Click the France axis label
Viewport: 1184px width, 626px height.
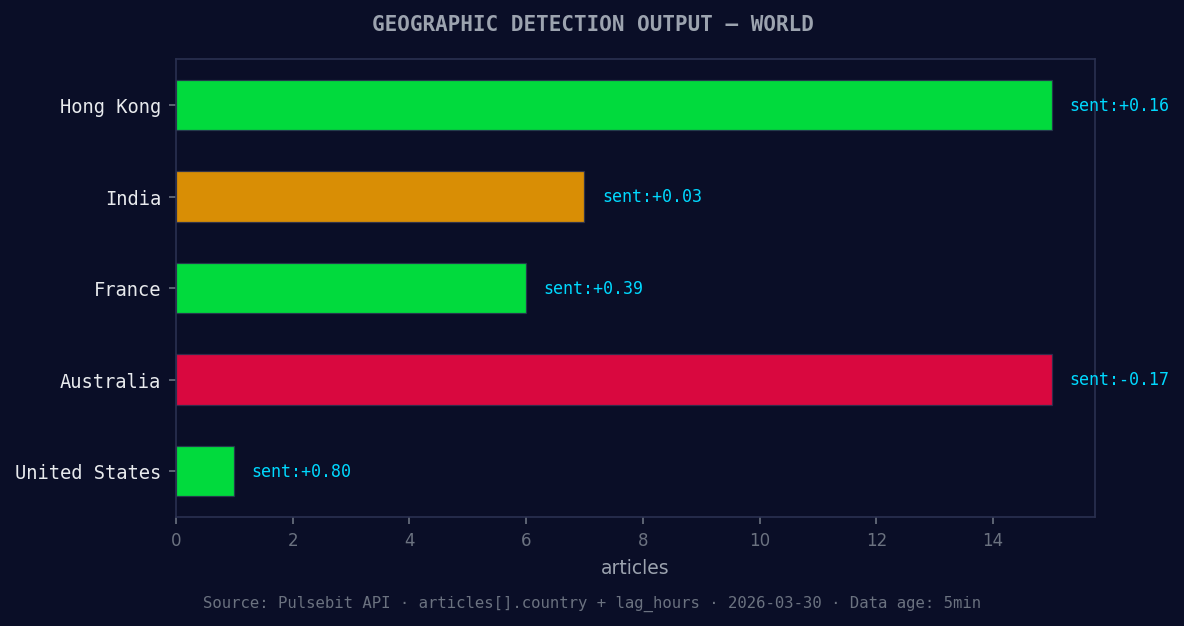pyautogui.click(x=127, y=289)
